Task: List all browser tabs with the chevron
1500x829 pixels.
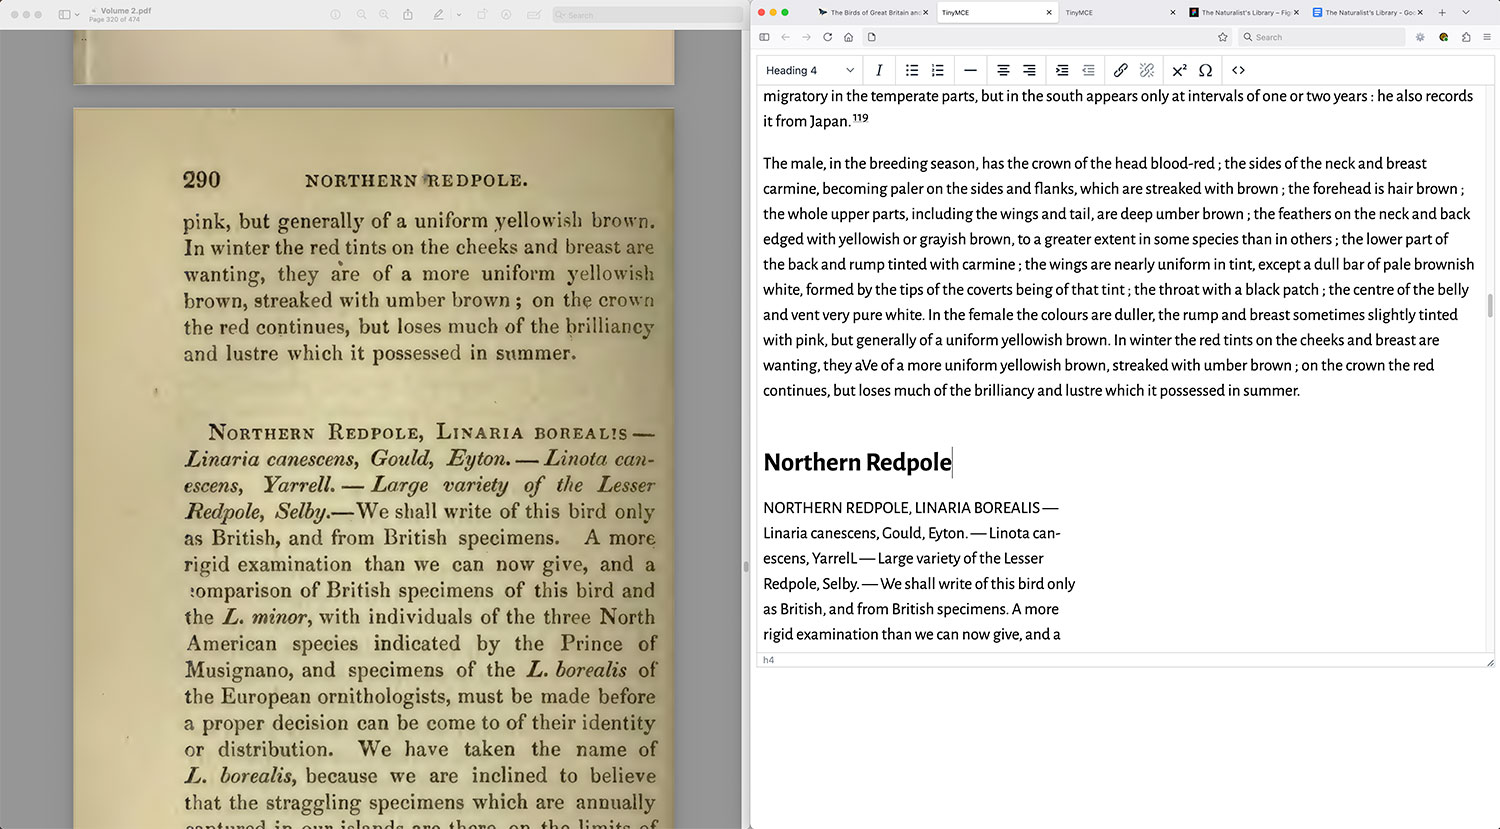Action: click(x=1466, y=12)
